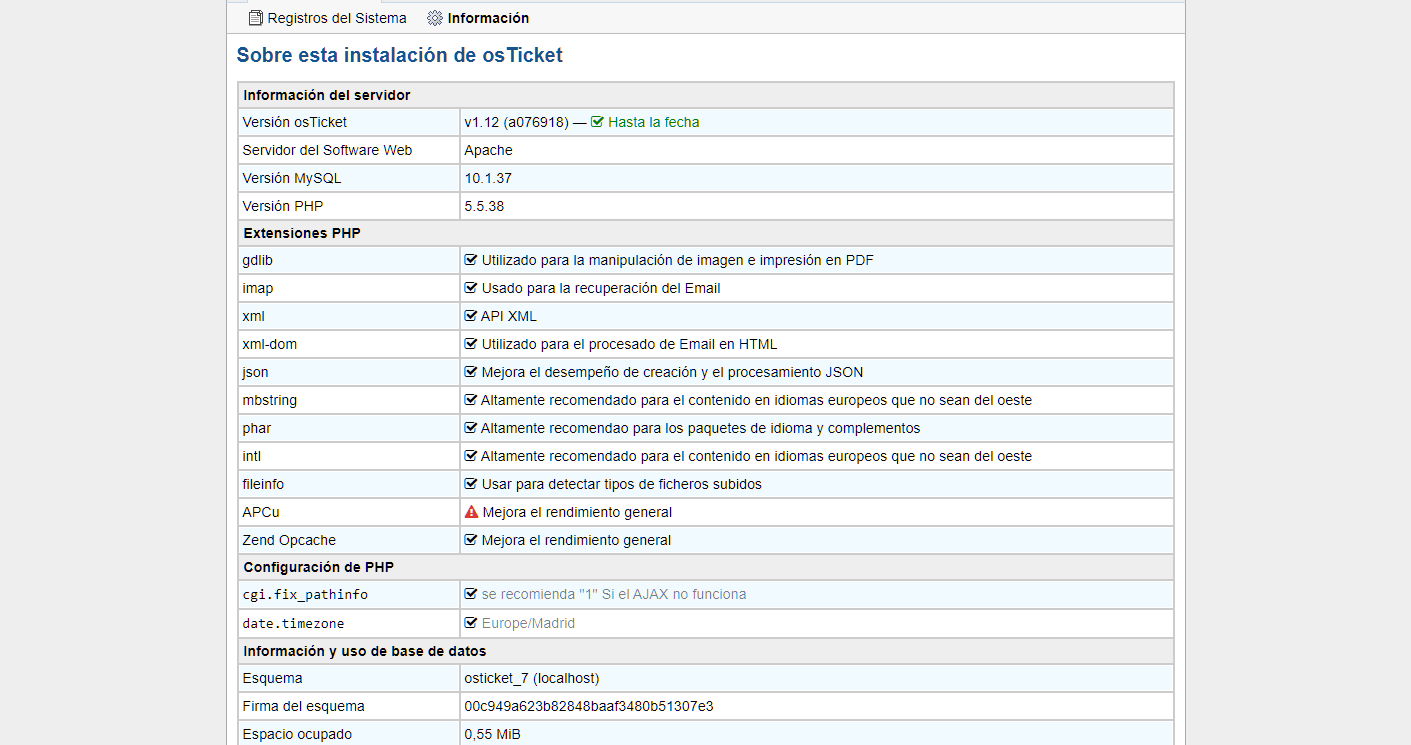Click the Zend Opcache extension name
Image resolution: width=1411 pixels, height=745 pixels.
[289, 540]
